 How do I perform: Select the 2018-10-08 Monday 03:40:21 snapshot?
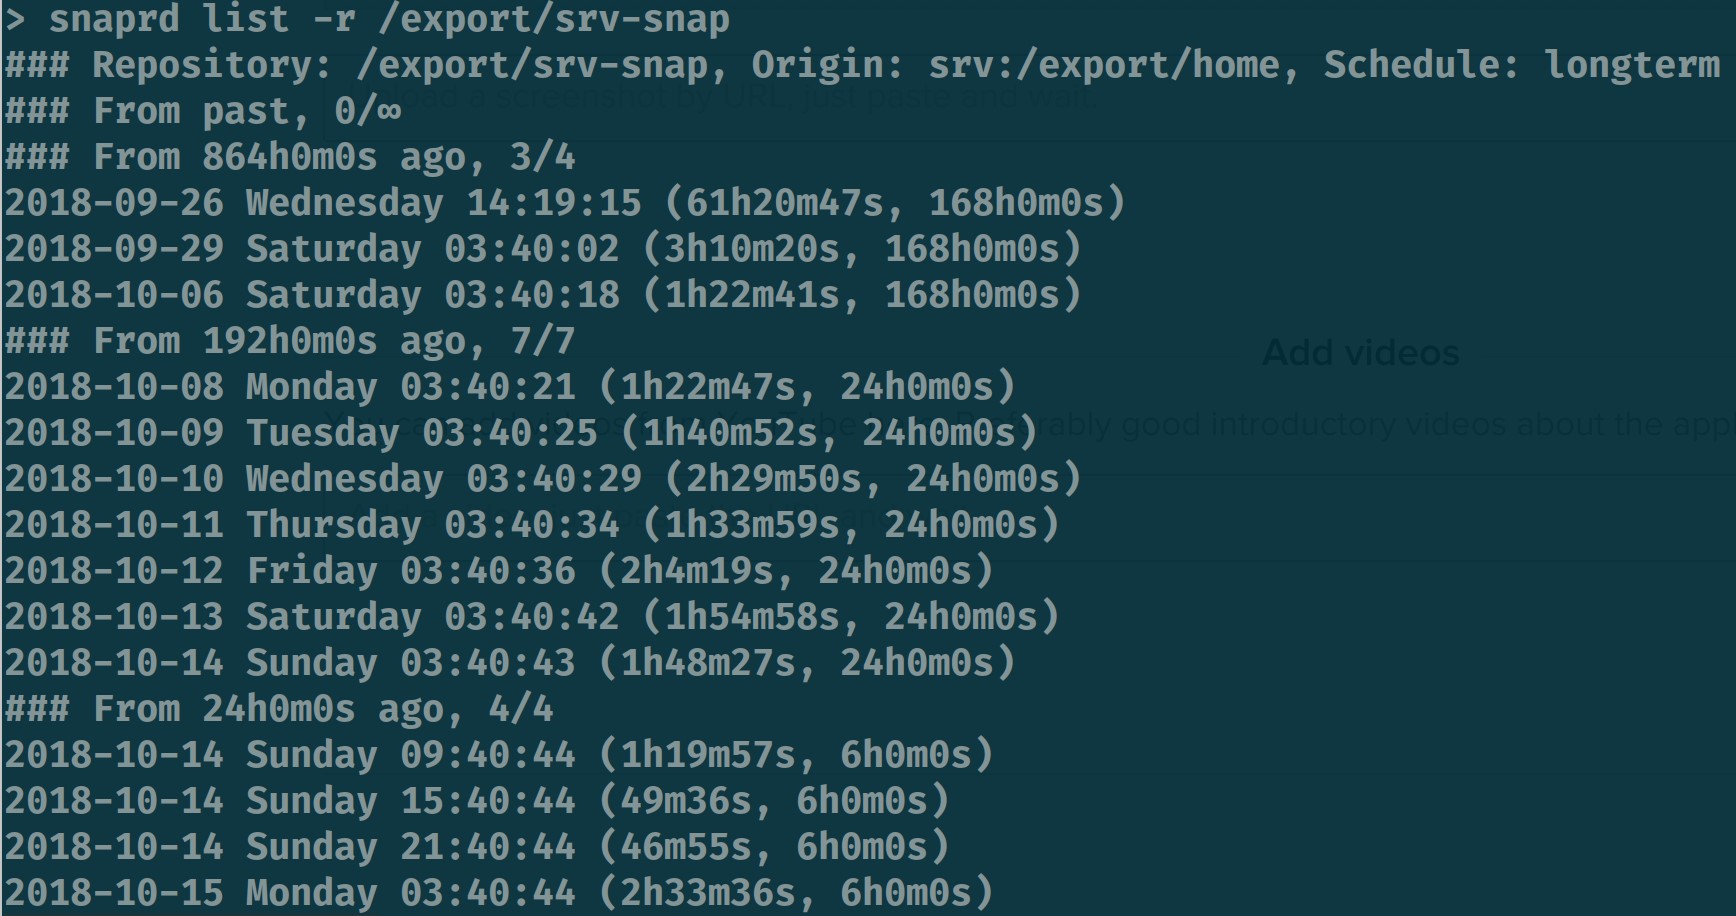pyautogui.click(x=510, y=387)
